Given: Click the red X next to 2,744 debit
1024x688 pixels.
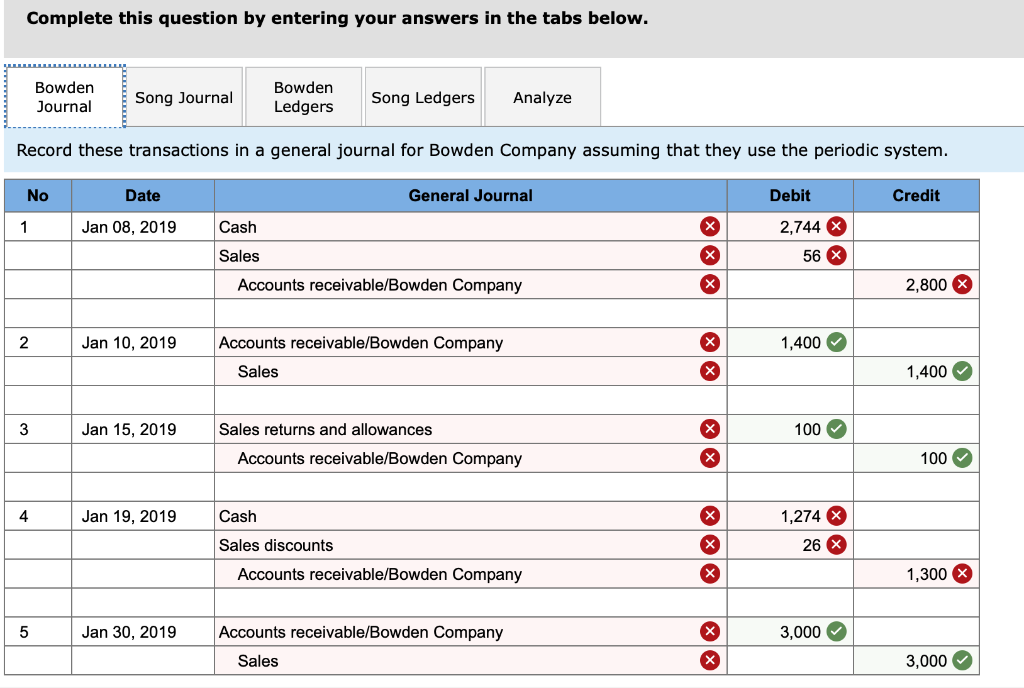Looking at the screenshot, I should [835, 226].
